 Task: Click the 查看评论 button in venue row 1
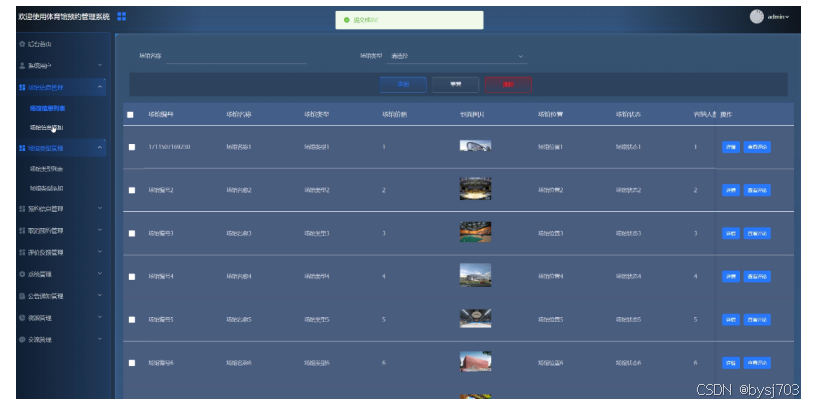point(757,147)
